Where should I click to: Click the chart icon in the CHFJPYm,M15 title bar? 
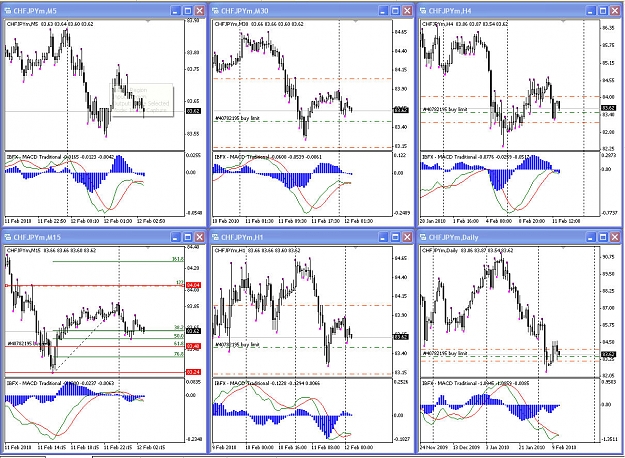pos(8,237)
